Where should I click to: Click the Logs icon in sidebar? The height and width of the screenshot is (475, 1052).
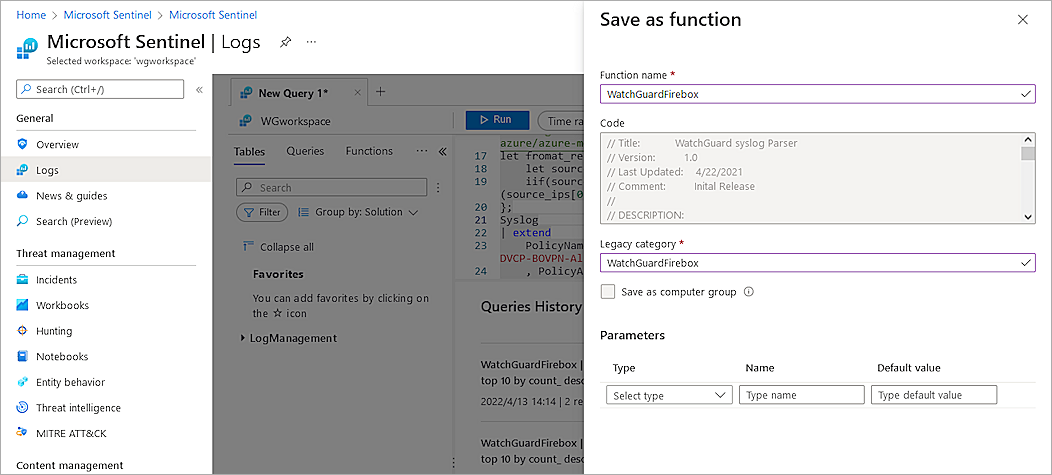(x=23, y=170)
